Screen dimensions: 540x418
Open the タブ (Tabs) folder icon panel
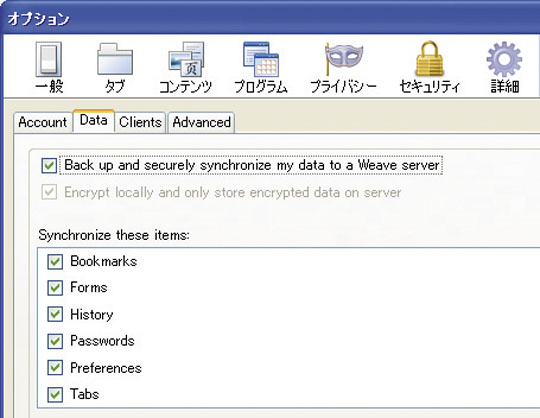point(115,67)
